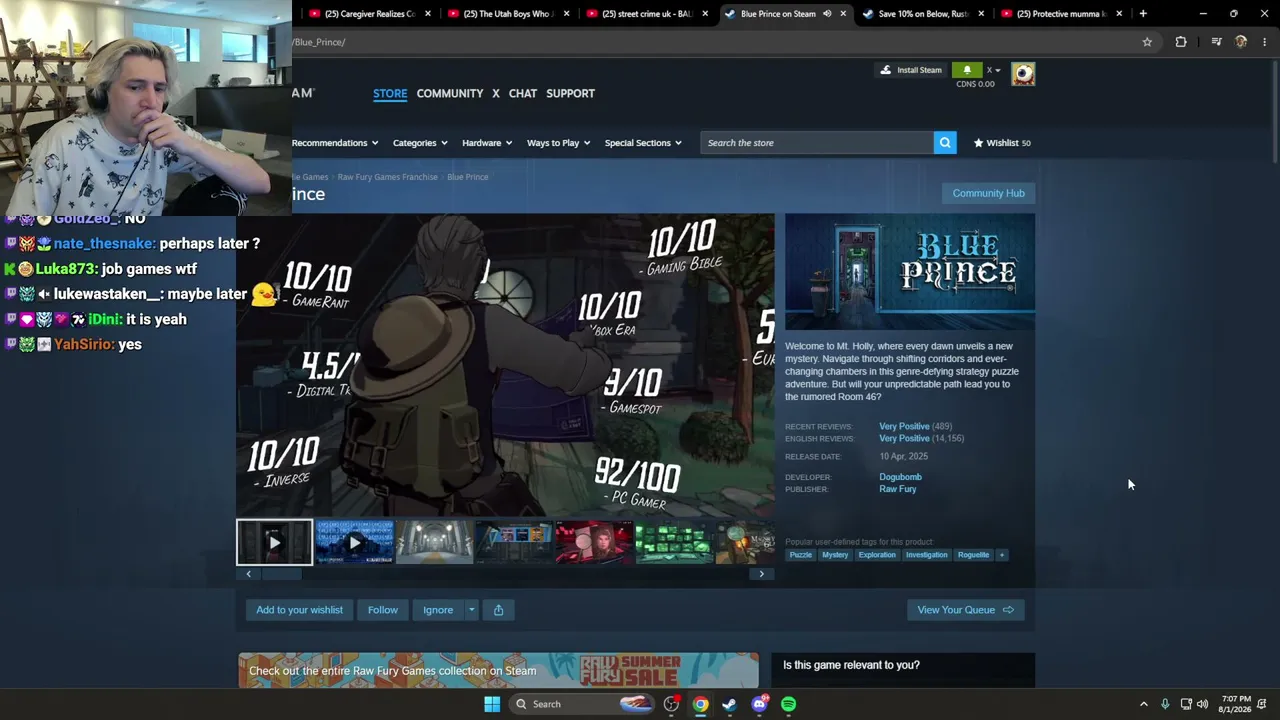
Task: Open Google Chrome from the taskbar
Action: (x=701, y=704)
